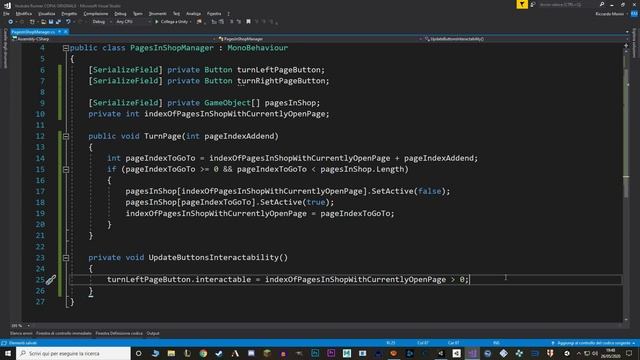Click the Save All toolbar icon
The width and height of the screenshot is (640, 360).
coord(58,22)
